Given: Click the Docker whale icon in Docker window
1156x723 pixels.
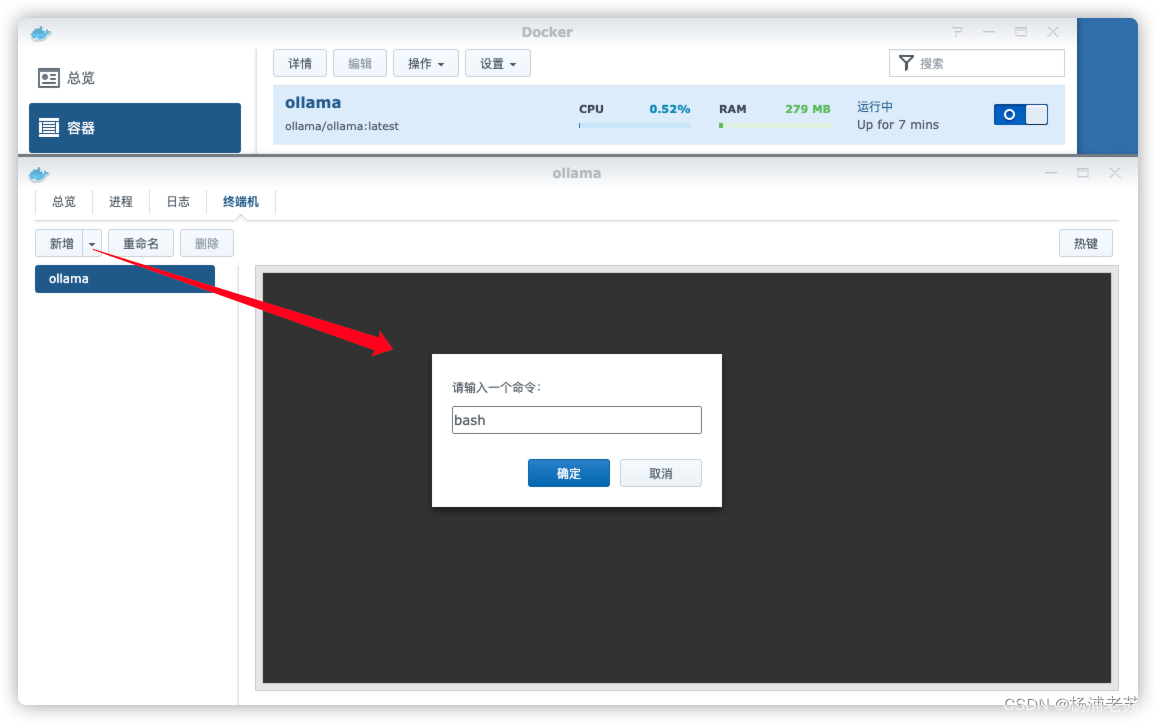Looking at the screenshot, I should tap(41, 33).
